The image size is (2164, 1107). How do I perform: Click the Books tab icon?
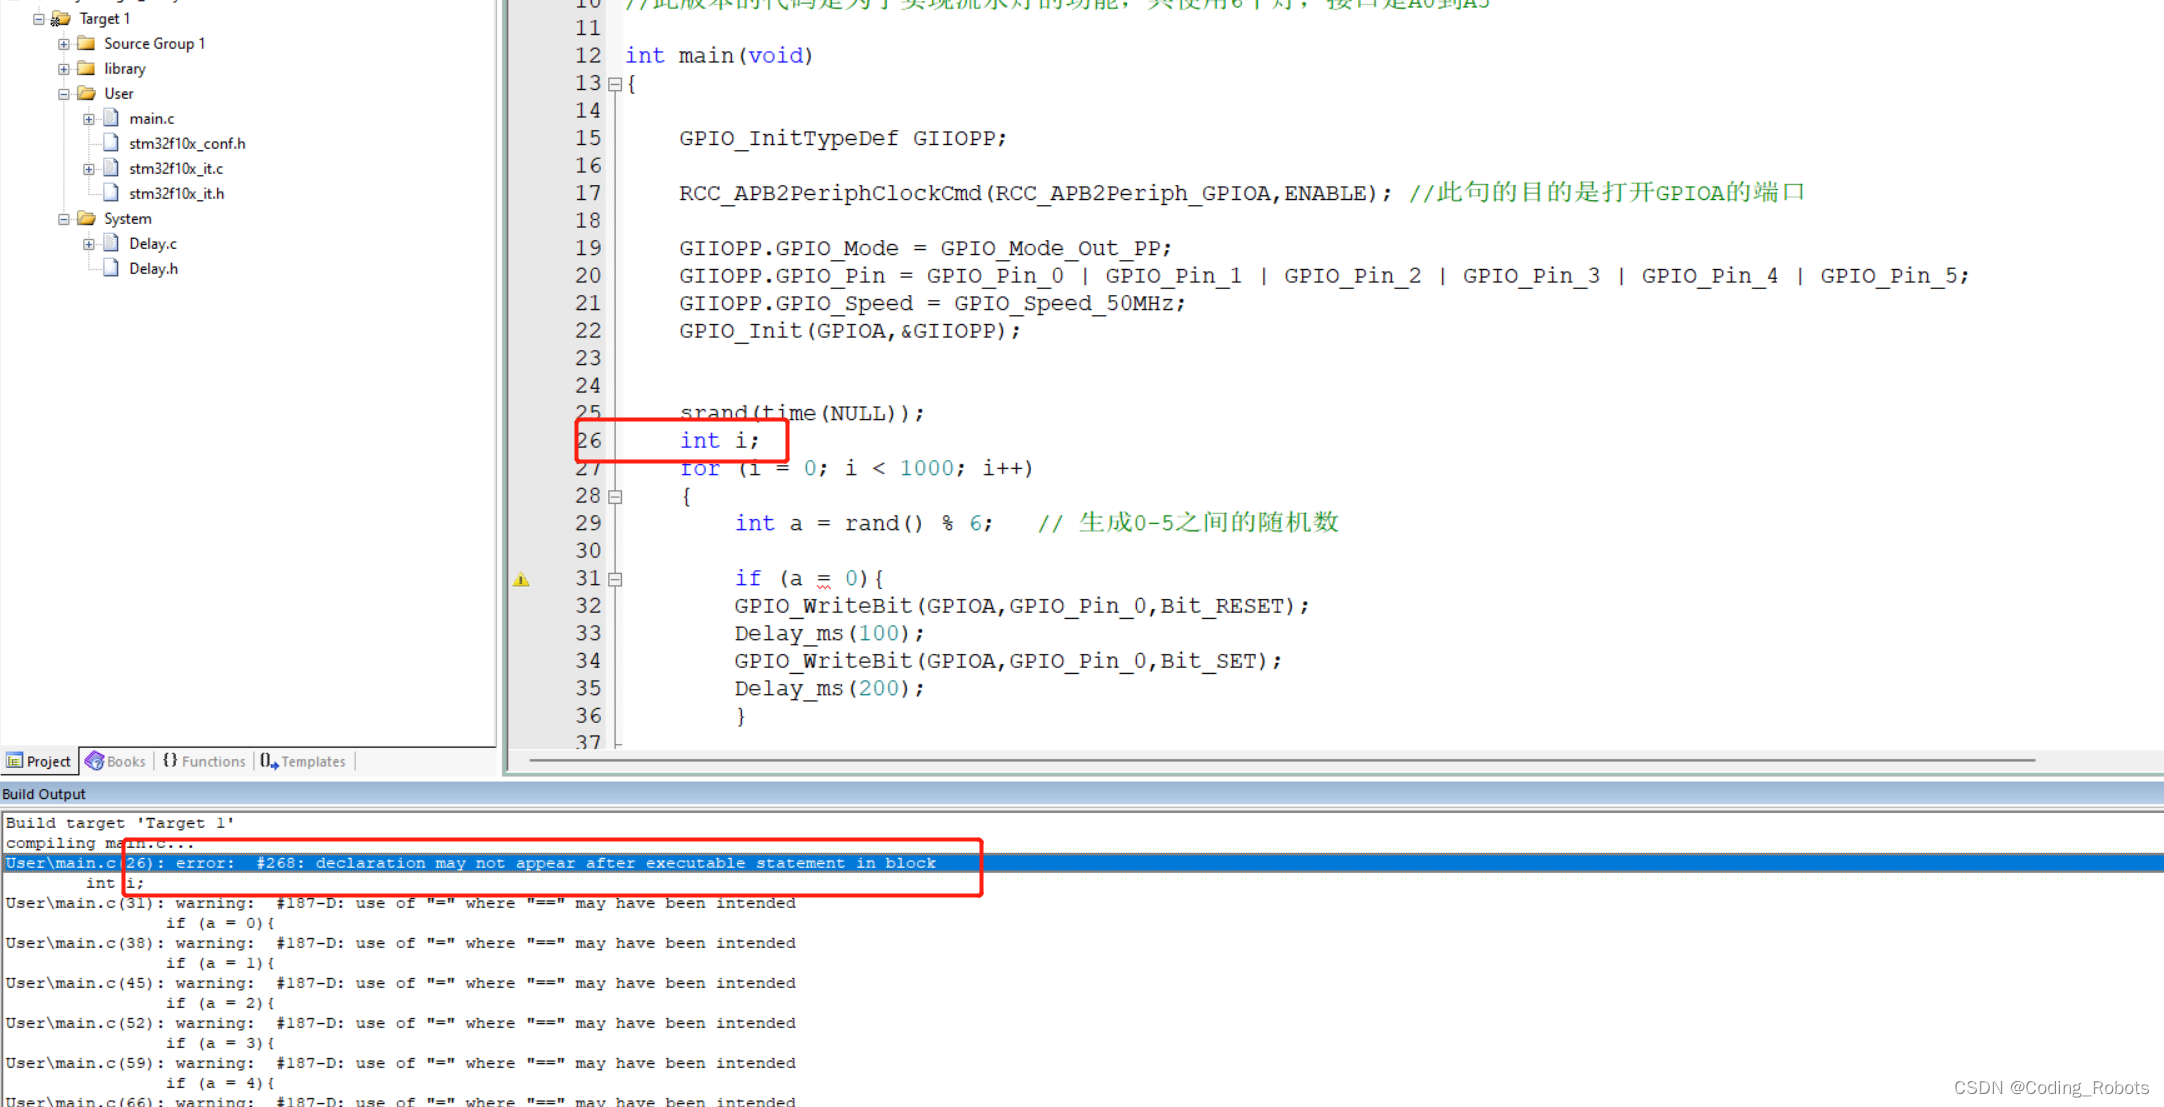(95, 761)
